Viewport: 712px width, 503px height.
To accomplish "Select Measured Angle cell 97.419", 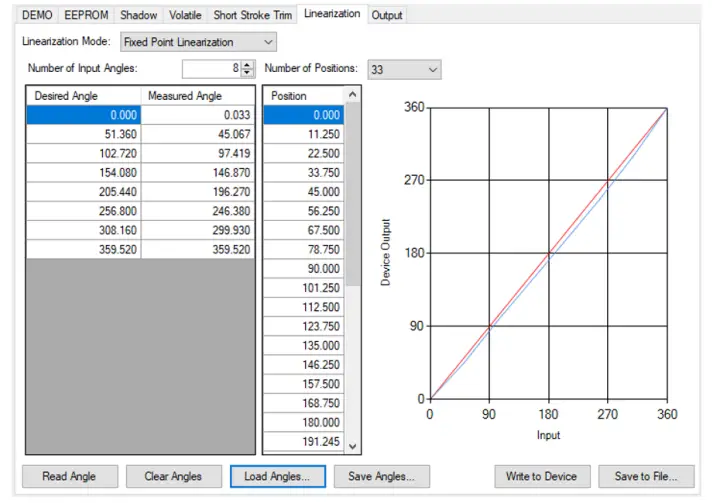I will pos(198,153).
